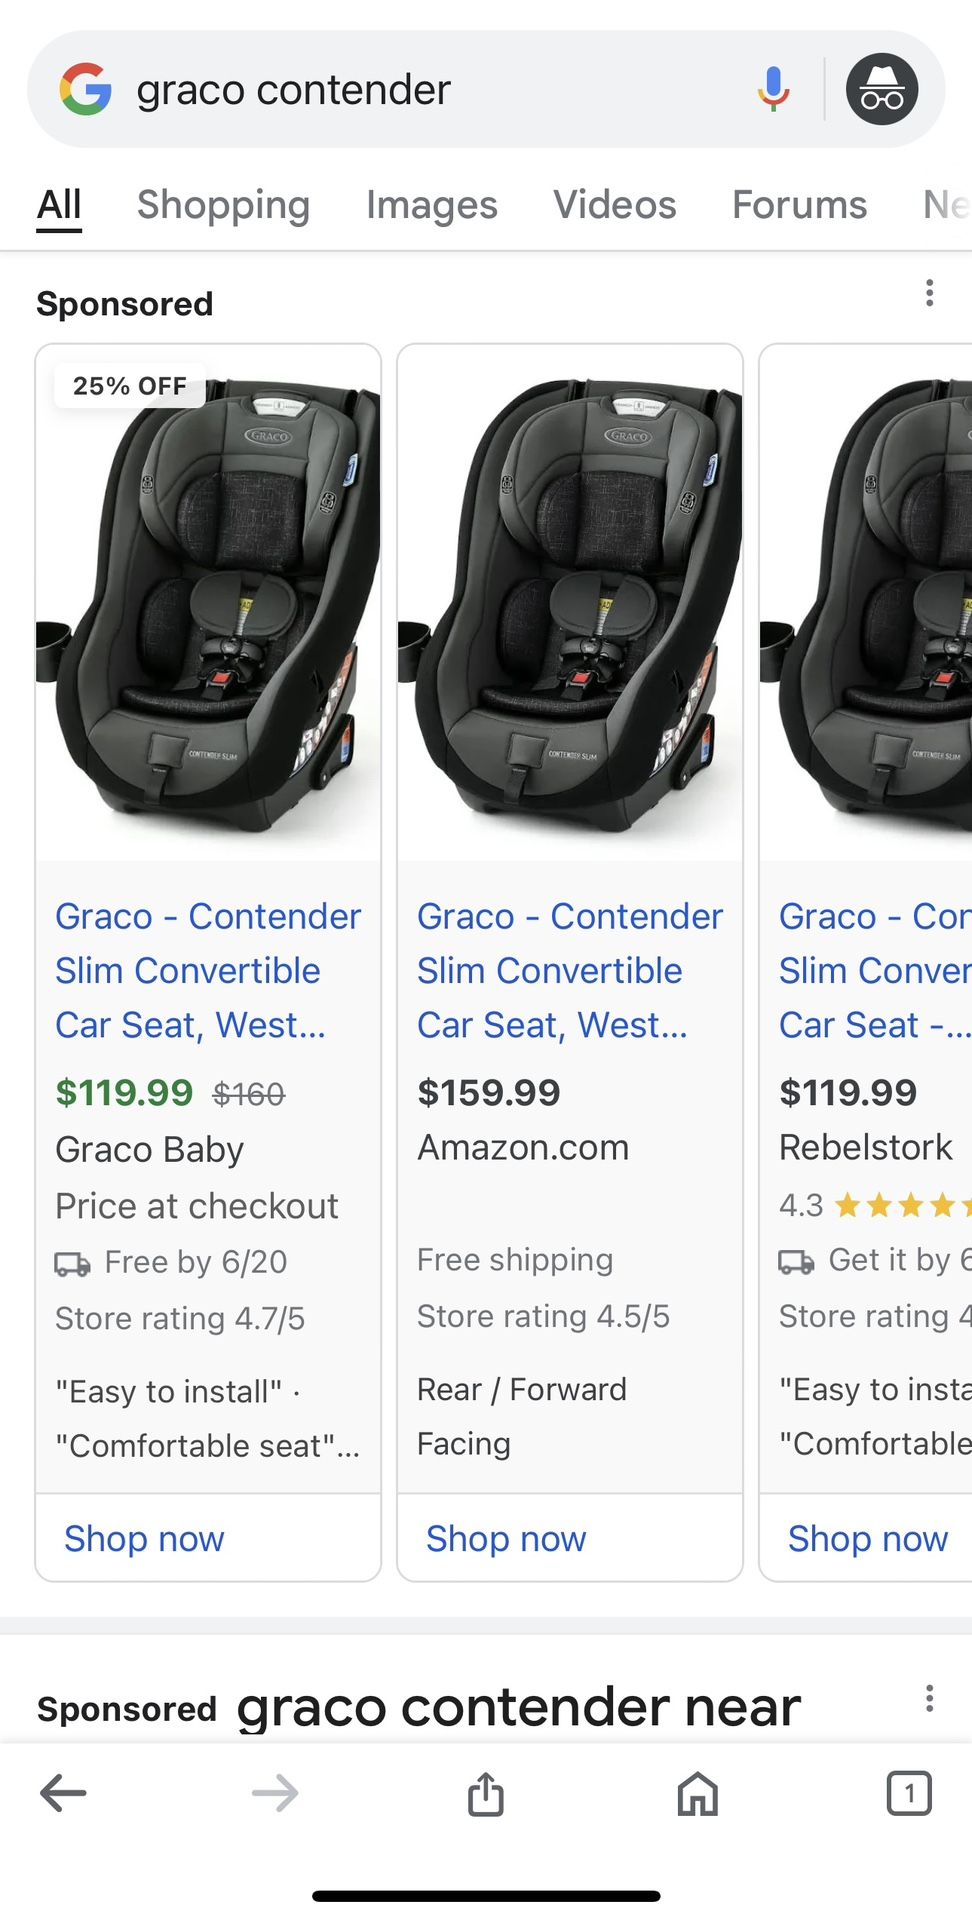This screenshot has height=1920, width=972.
Task: Tap the 25% OFF badge on the first product
Action: (128, 386)
